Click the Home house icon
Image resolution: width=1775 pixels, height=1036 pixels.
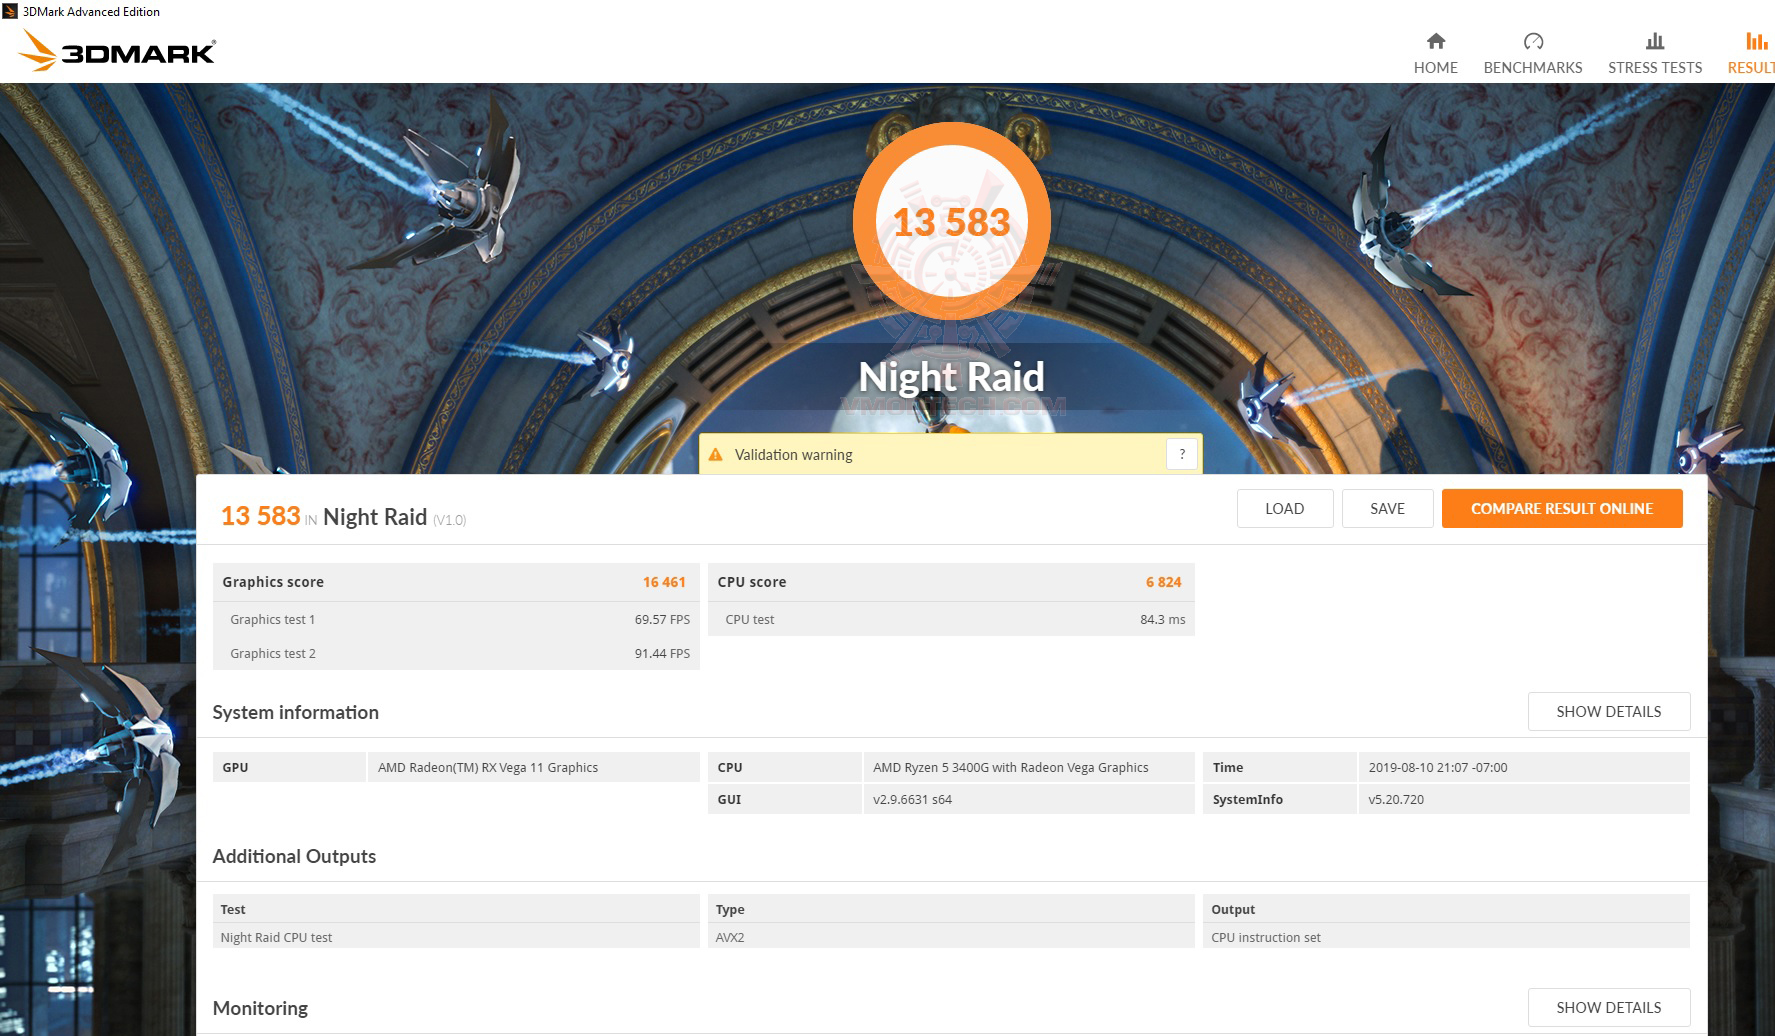(1435, 41)
